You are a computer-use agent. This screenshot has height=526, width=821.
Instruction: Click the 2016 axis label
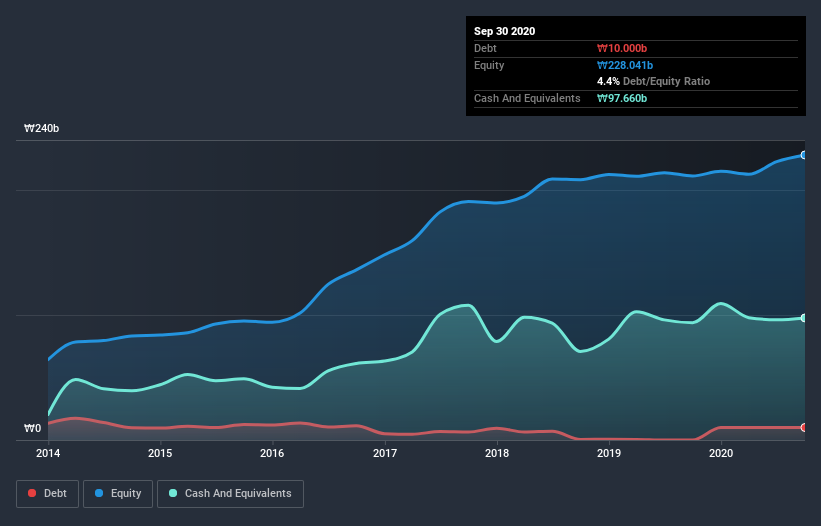[x=272, y=453]
